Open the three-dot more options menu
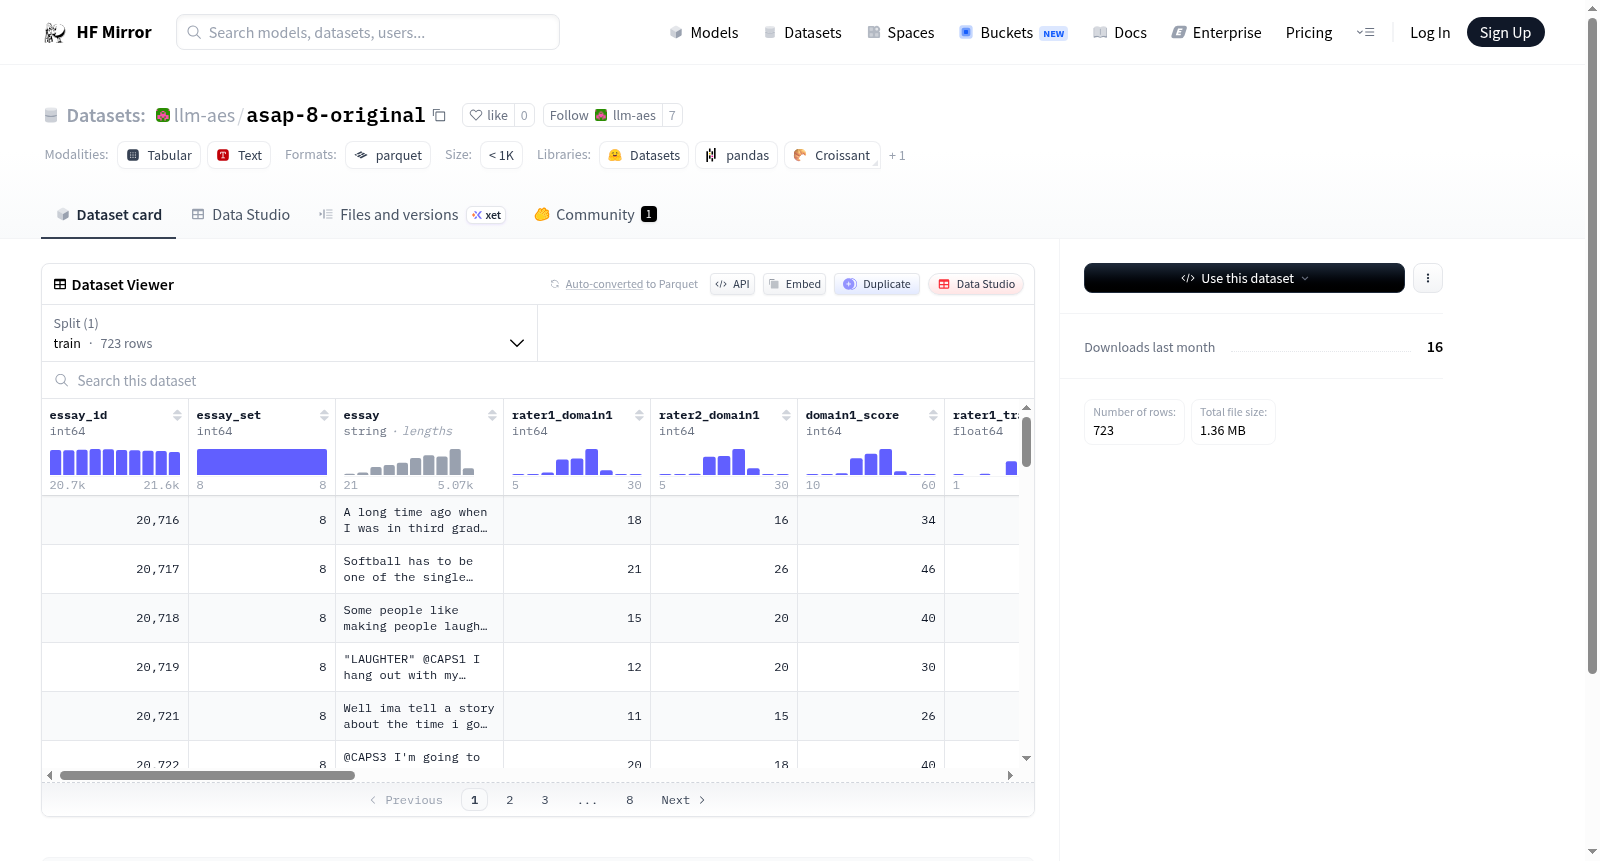Screen dimensions: 1600x861 coord(1428,278)
